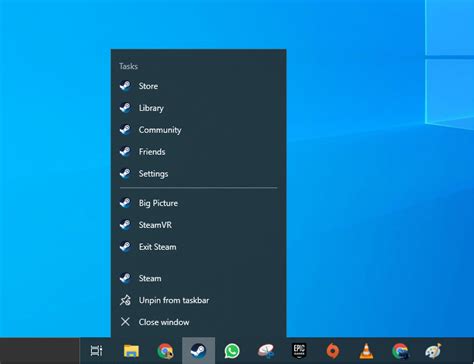474x364 pixels.
Task: Launch Big Picture mode entry
Action: (x=198, y=203)
